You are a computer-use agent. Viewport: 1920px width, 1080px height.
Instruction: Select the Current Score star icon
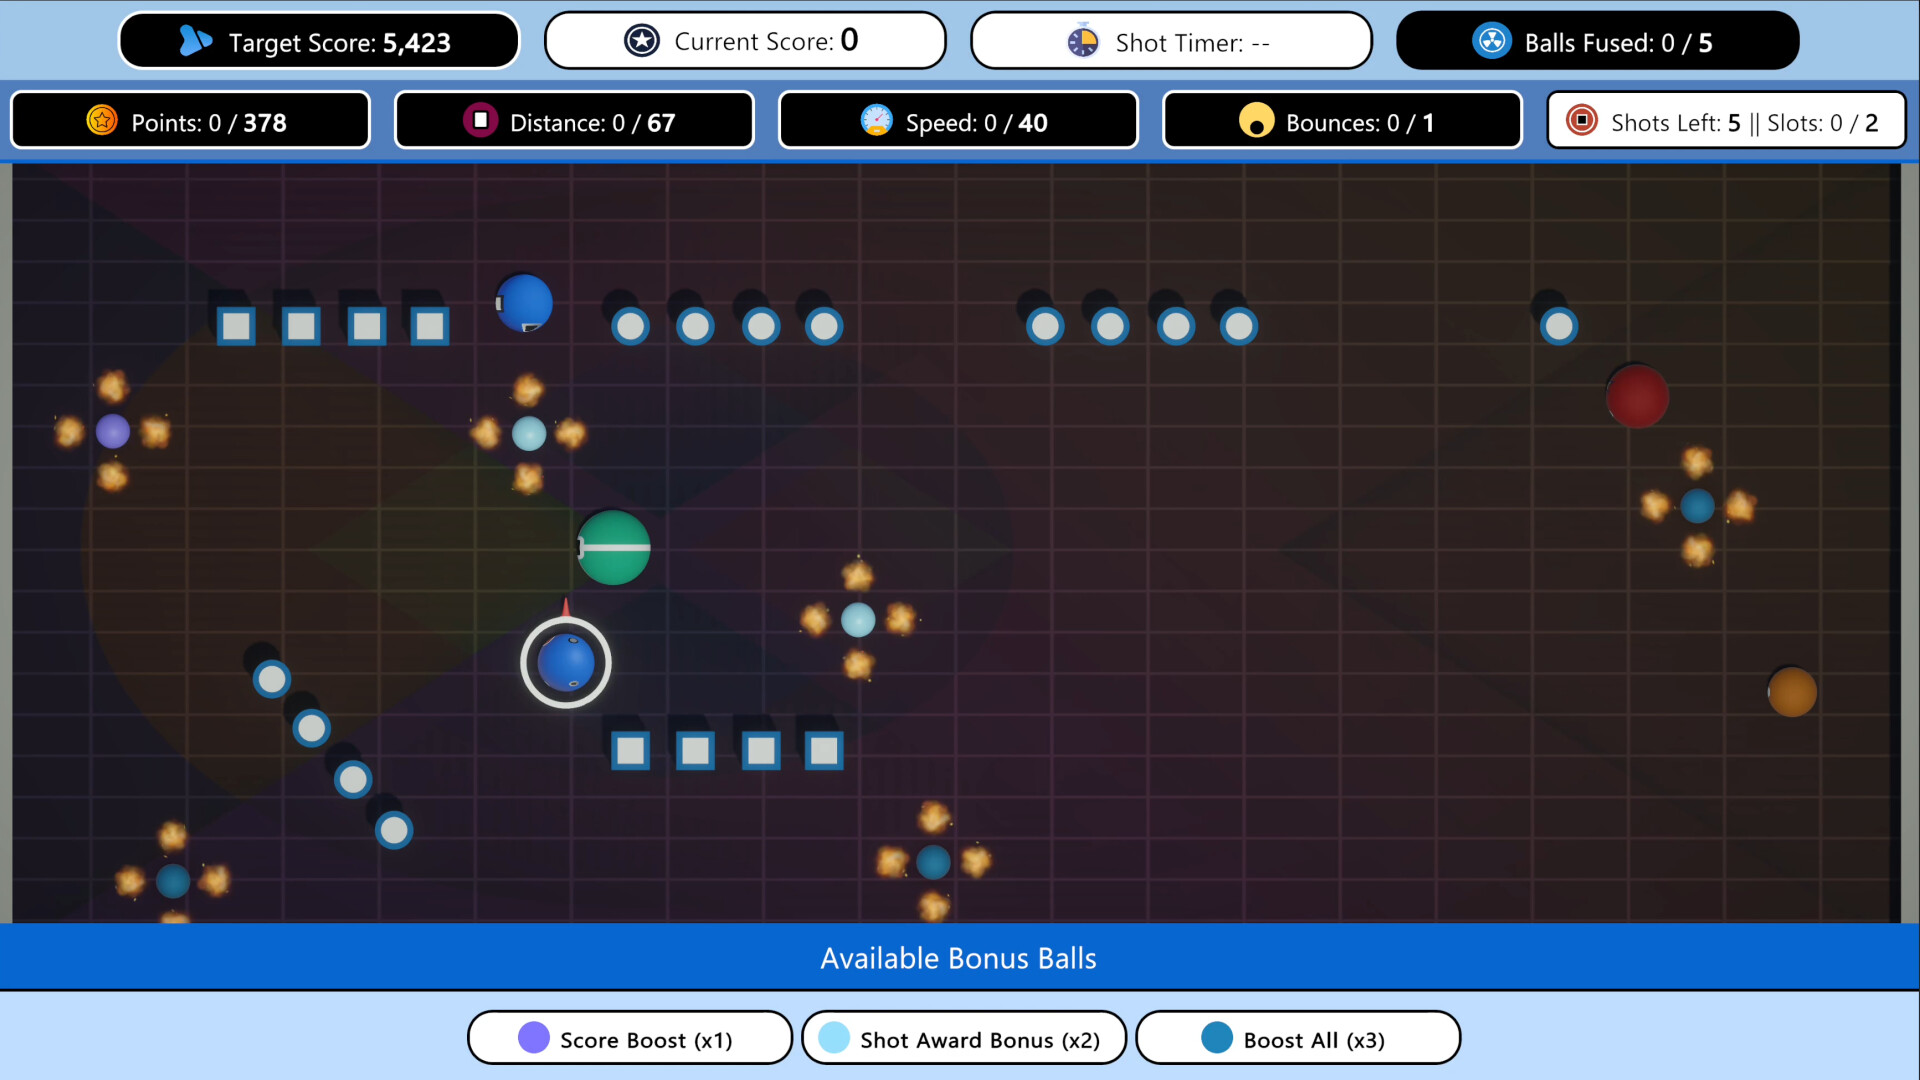click(x=641, y=40)
